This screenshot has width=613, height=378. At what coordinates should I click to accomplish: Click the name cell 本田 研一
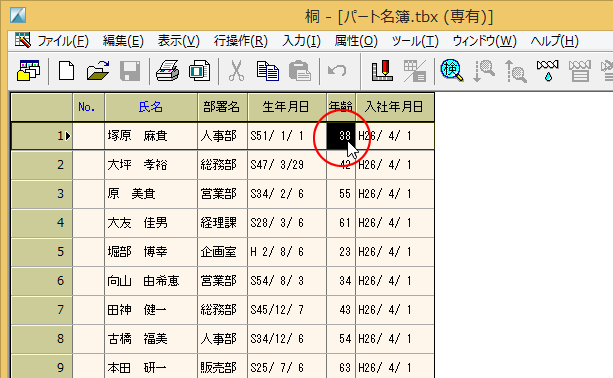pos(151,367)
